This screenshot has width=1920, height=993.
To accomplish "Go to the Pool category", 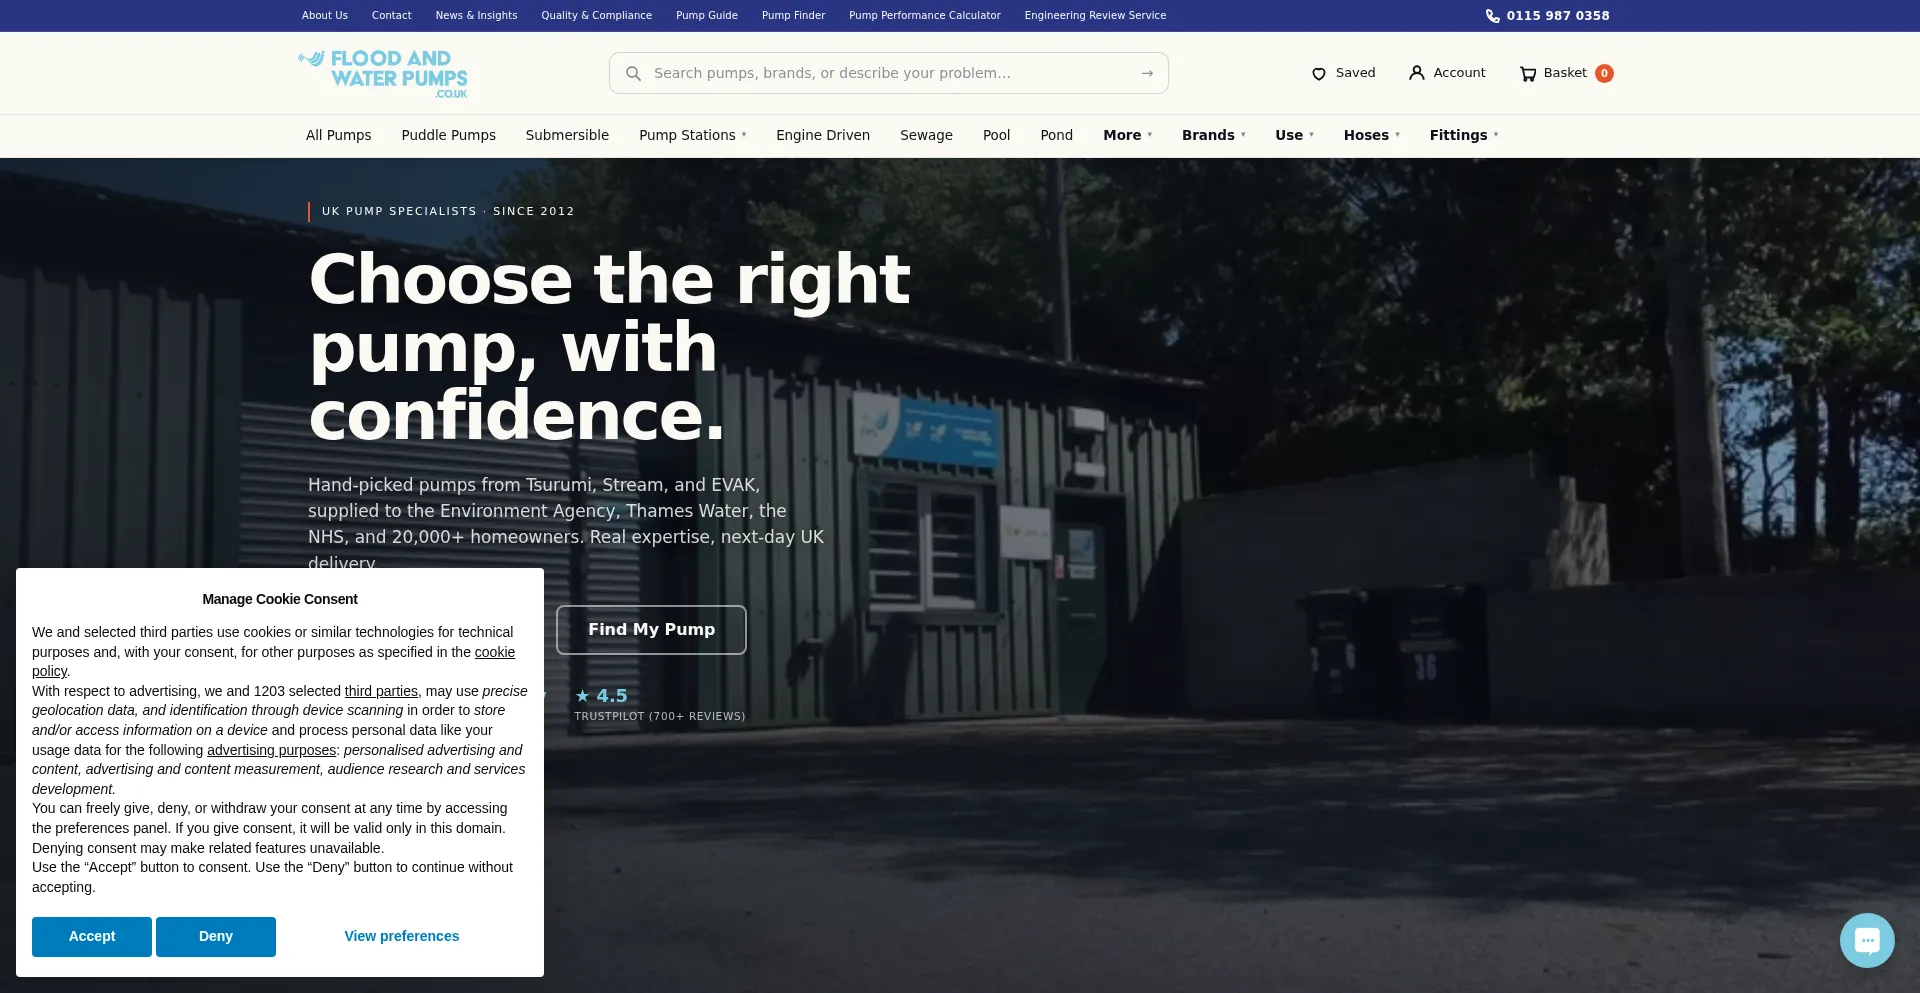I will point(996,135).
